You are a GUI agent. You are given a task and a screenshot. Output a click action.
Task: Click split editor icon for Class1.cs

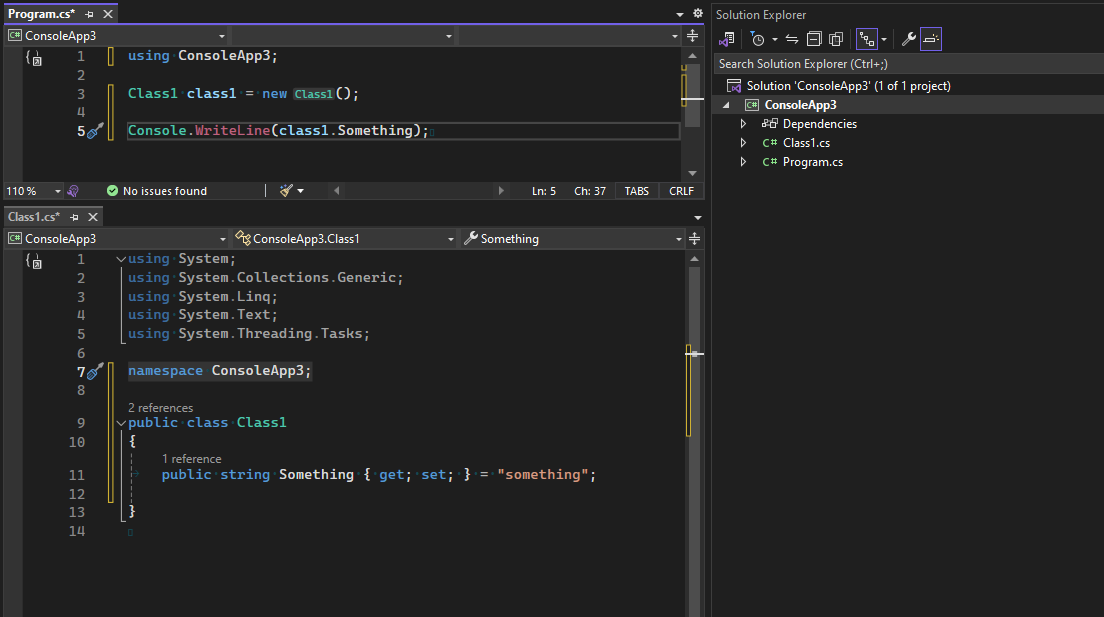tap(694, 239)
